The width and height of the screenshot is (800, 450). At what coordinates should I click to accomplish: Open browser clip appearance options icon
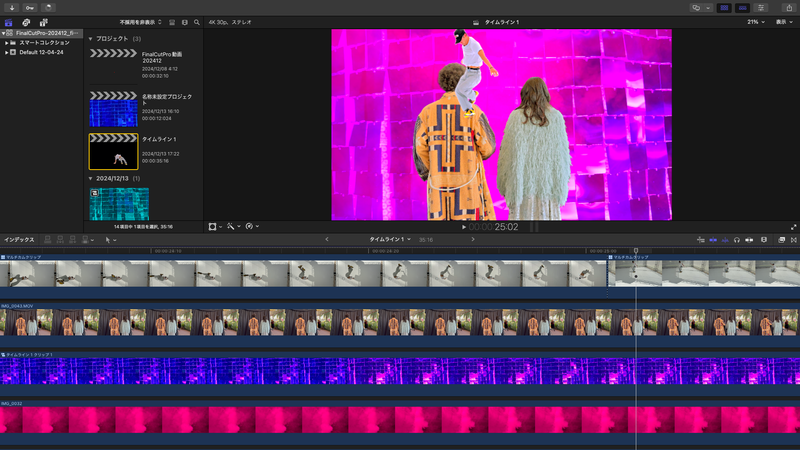(x=185, y=22)
